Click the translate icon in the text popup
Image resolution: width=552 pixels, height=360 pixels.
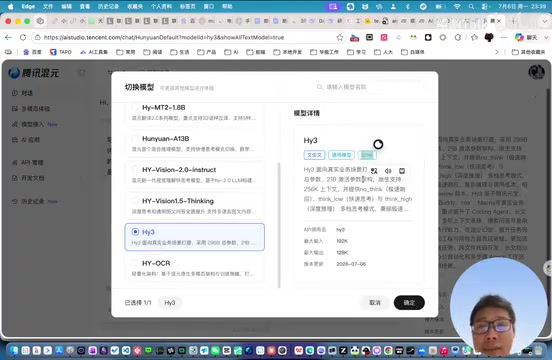[x=374, y=171]
